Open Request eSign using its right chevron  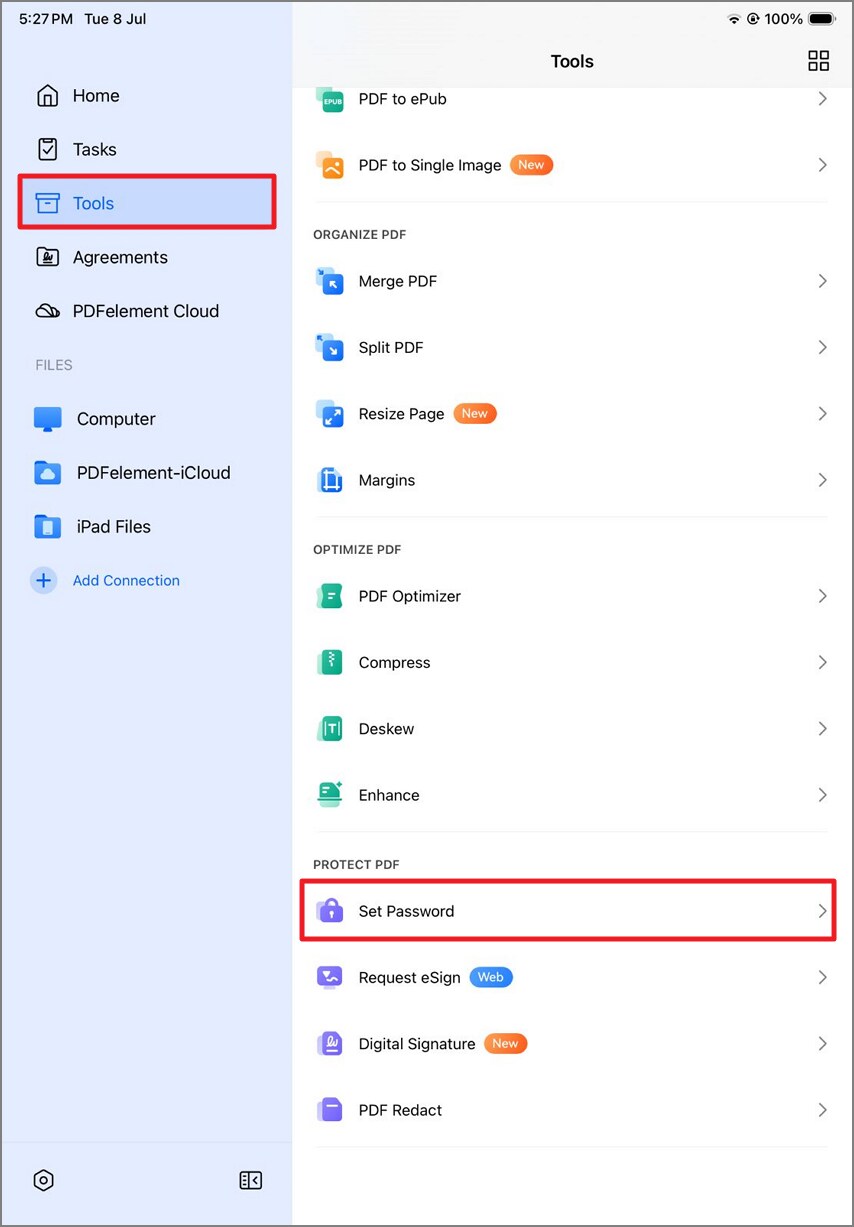(822, 977)
